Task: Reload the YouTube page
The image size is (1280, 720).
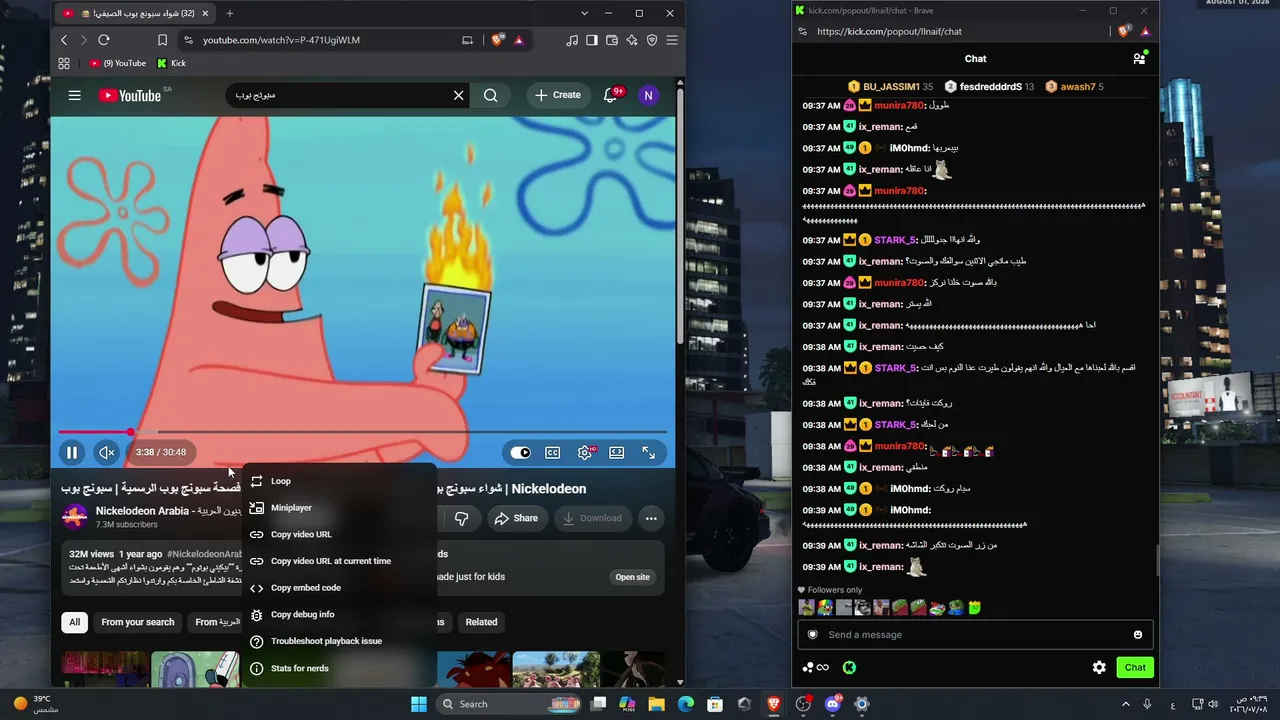Action: [103, 40]
